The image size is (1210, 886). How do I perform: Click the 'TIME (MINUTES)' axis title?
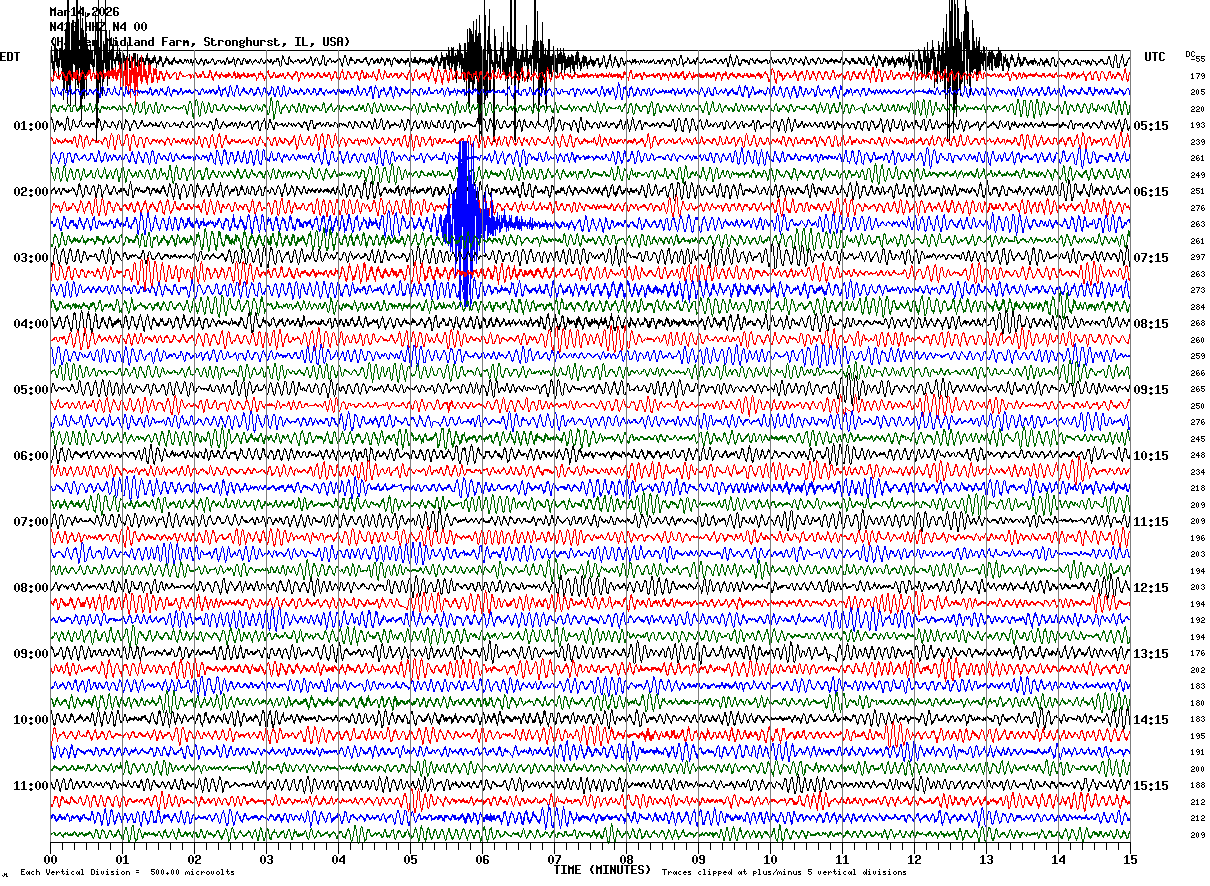coord(602,870)
